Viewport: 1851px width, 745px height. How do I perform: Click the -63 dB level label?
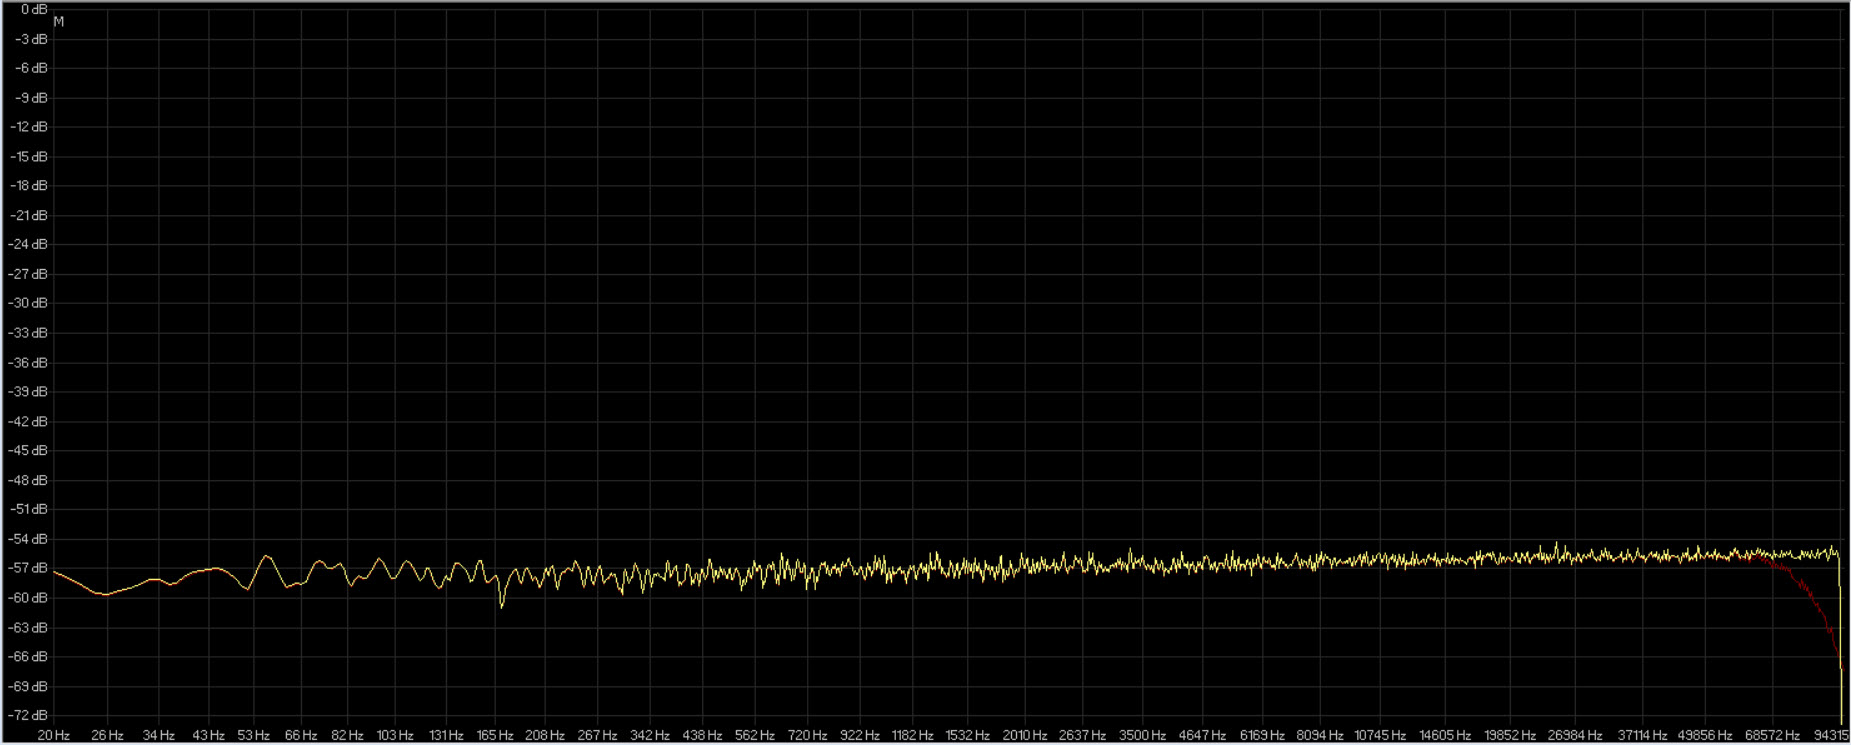28,628
